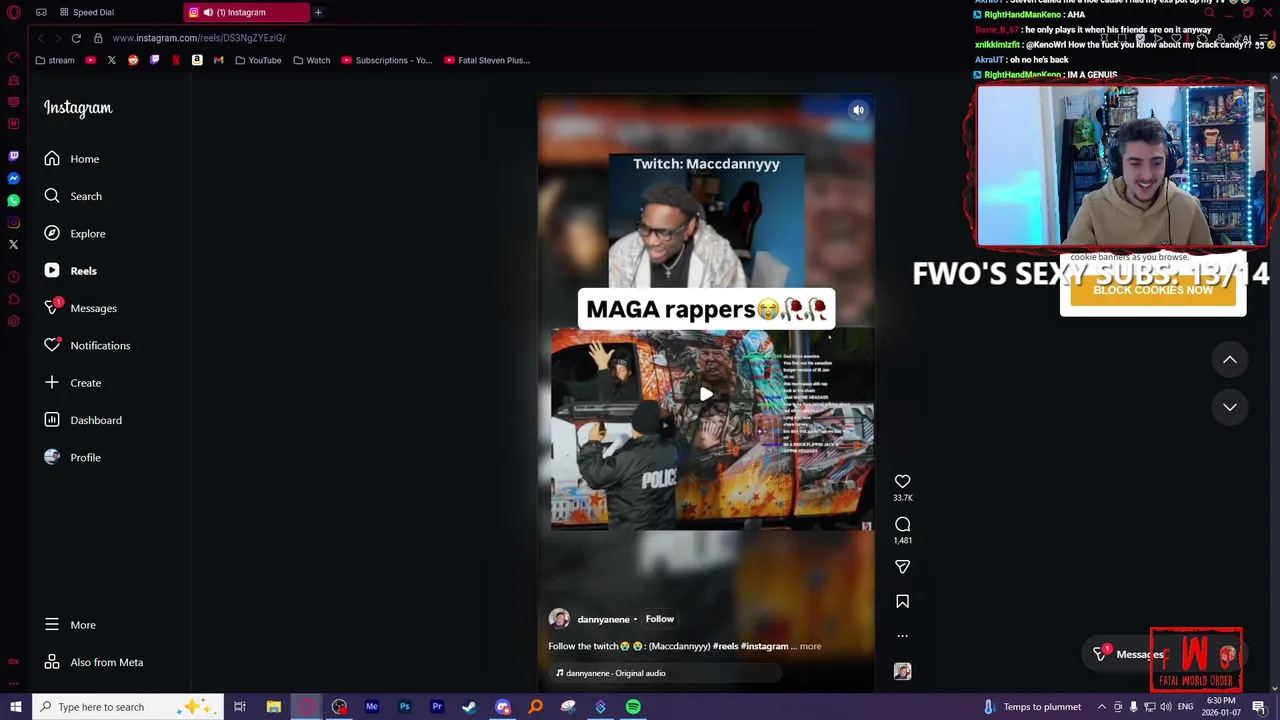Image resolution: width=1280 pixels, height=720 pixels.
Task: Save reel with bookmark icon
Action: (902, 601)
